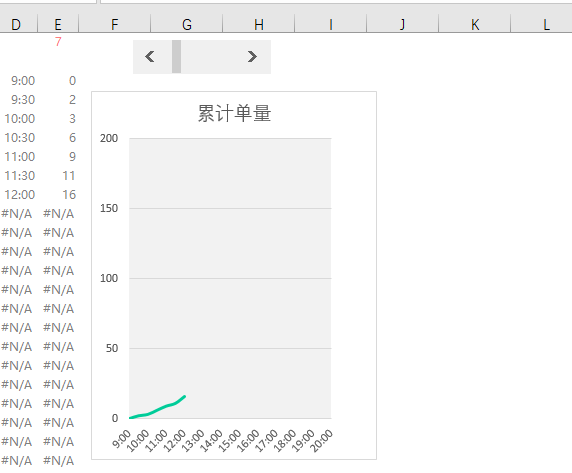Image resolution: width=572 pixels, height=473 pixels.
Task: Select value 9 next to 11:00
Action: pyautogui.click(x=72, y=156)
